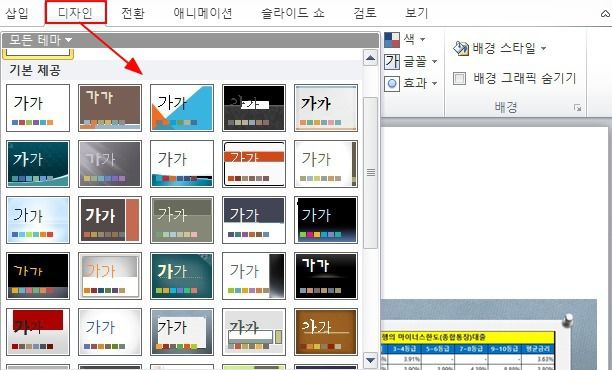Click the yellow table header on the slide
Image resolution: width=612 pixels, height=370 pixels.
468,337
